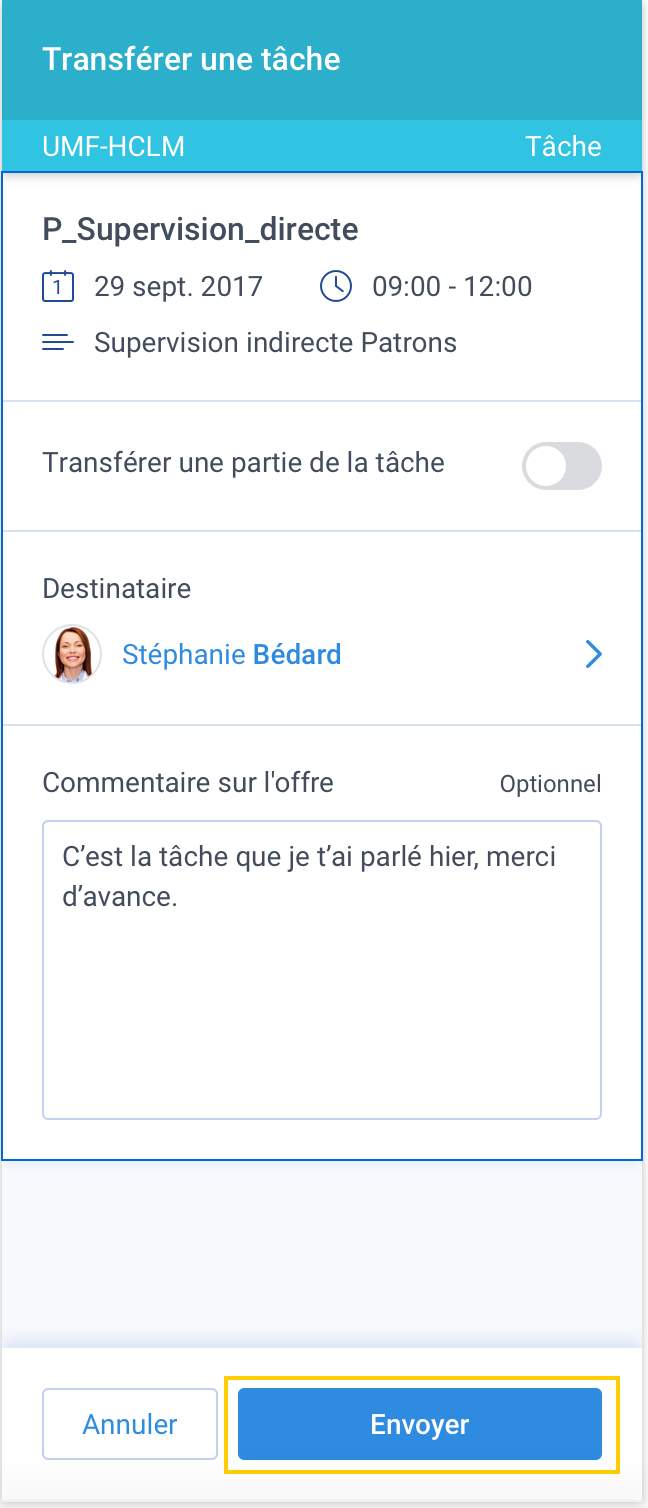Image resolution: width=648 pixels, height=1508 pixels.
Task: Click the Optionnel label above the comment
Action: click(x=551, y=784)
